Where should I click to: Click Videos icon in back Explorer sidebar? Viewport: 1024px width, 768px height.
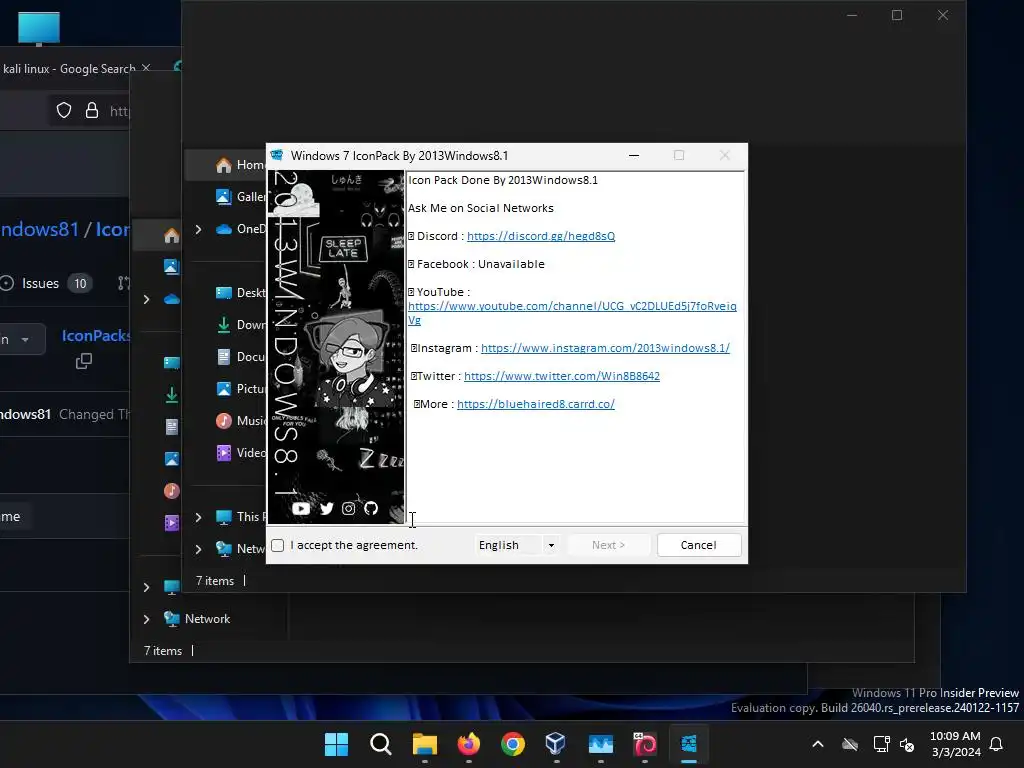(x=172, y=522)
